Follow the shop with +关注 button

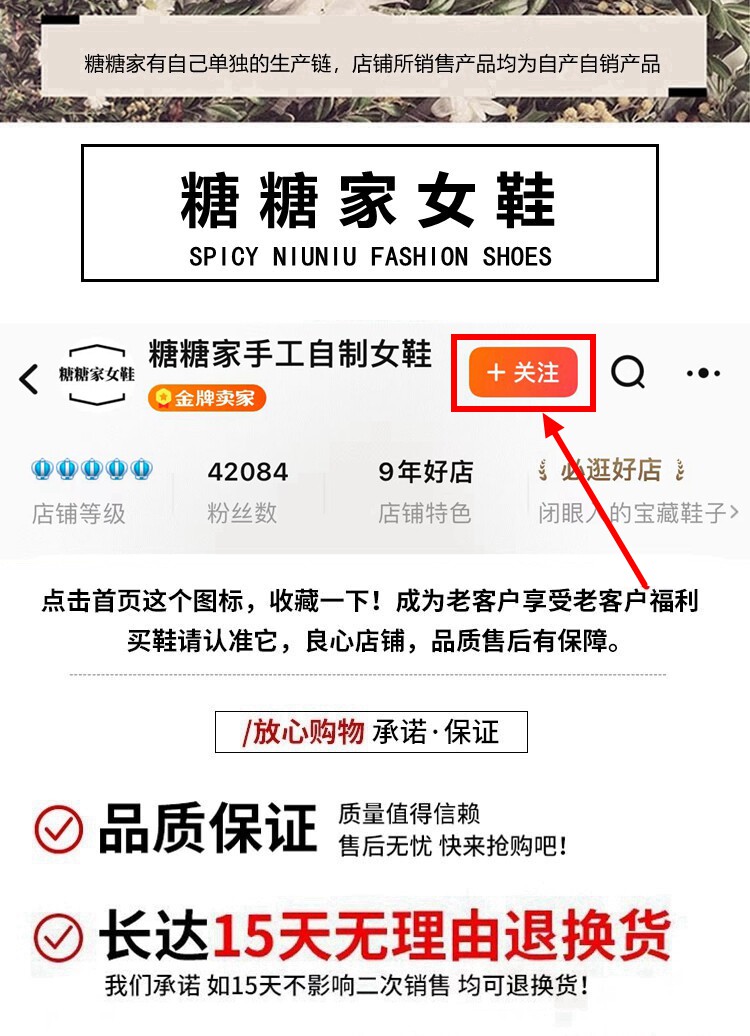coord(523,373)
